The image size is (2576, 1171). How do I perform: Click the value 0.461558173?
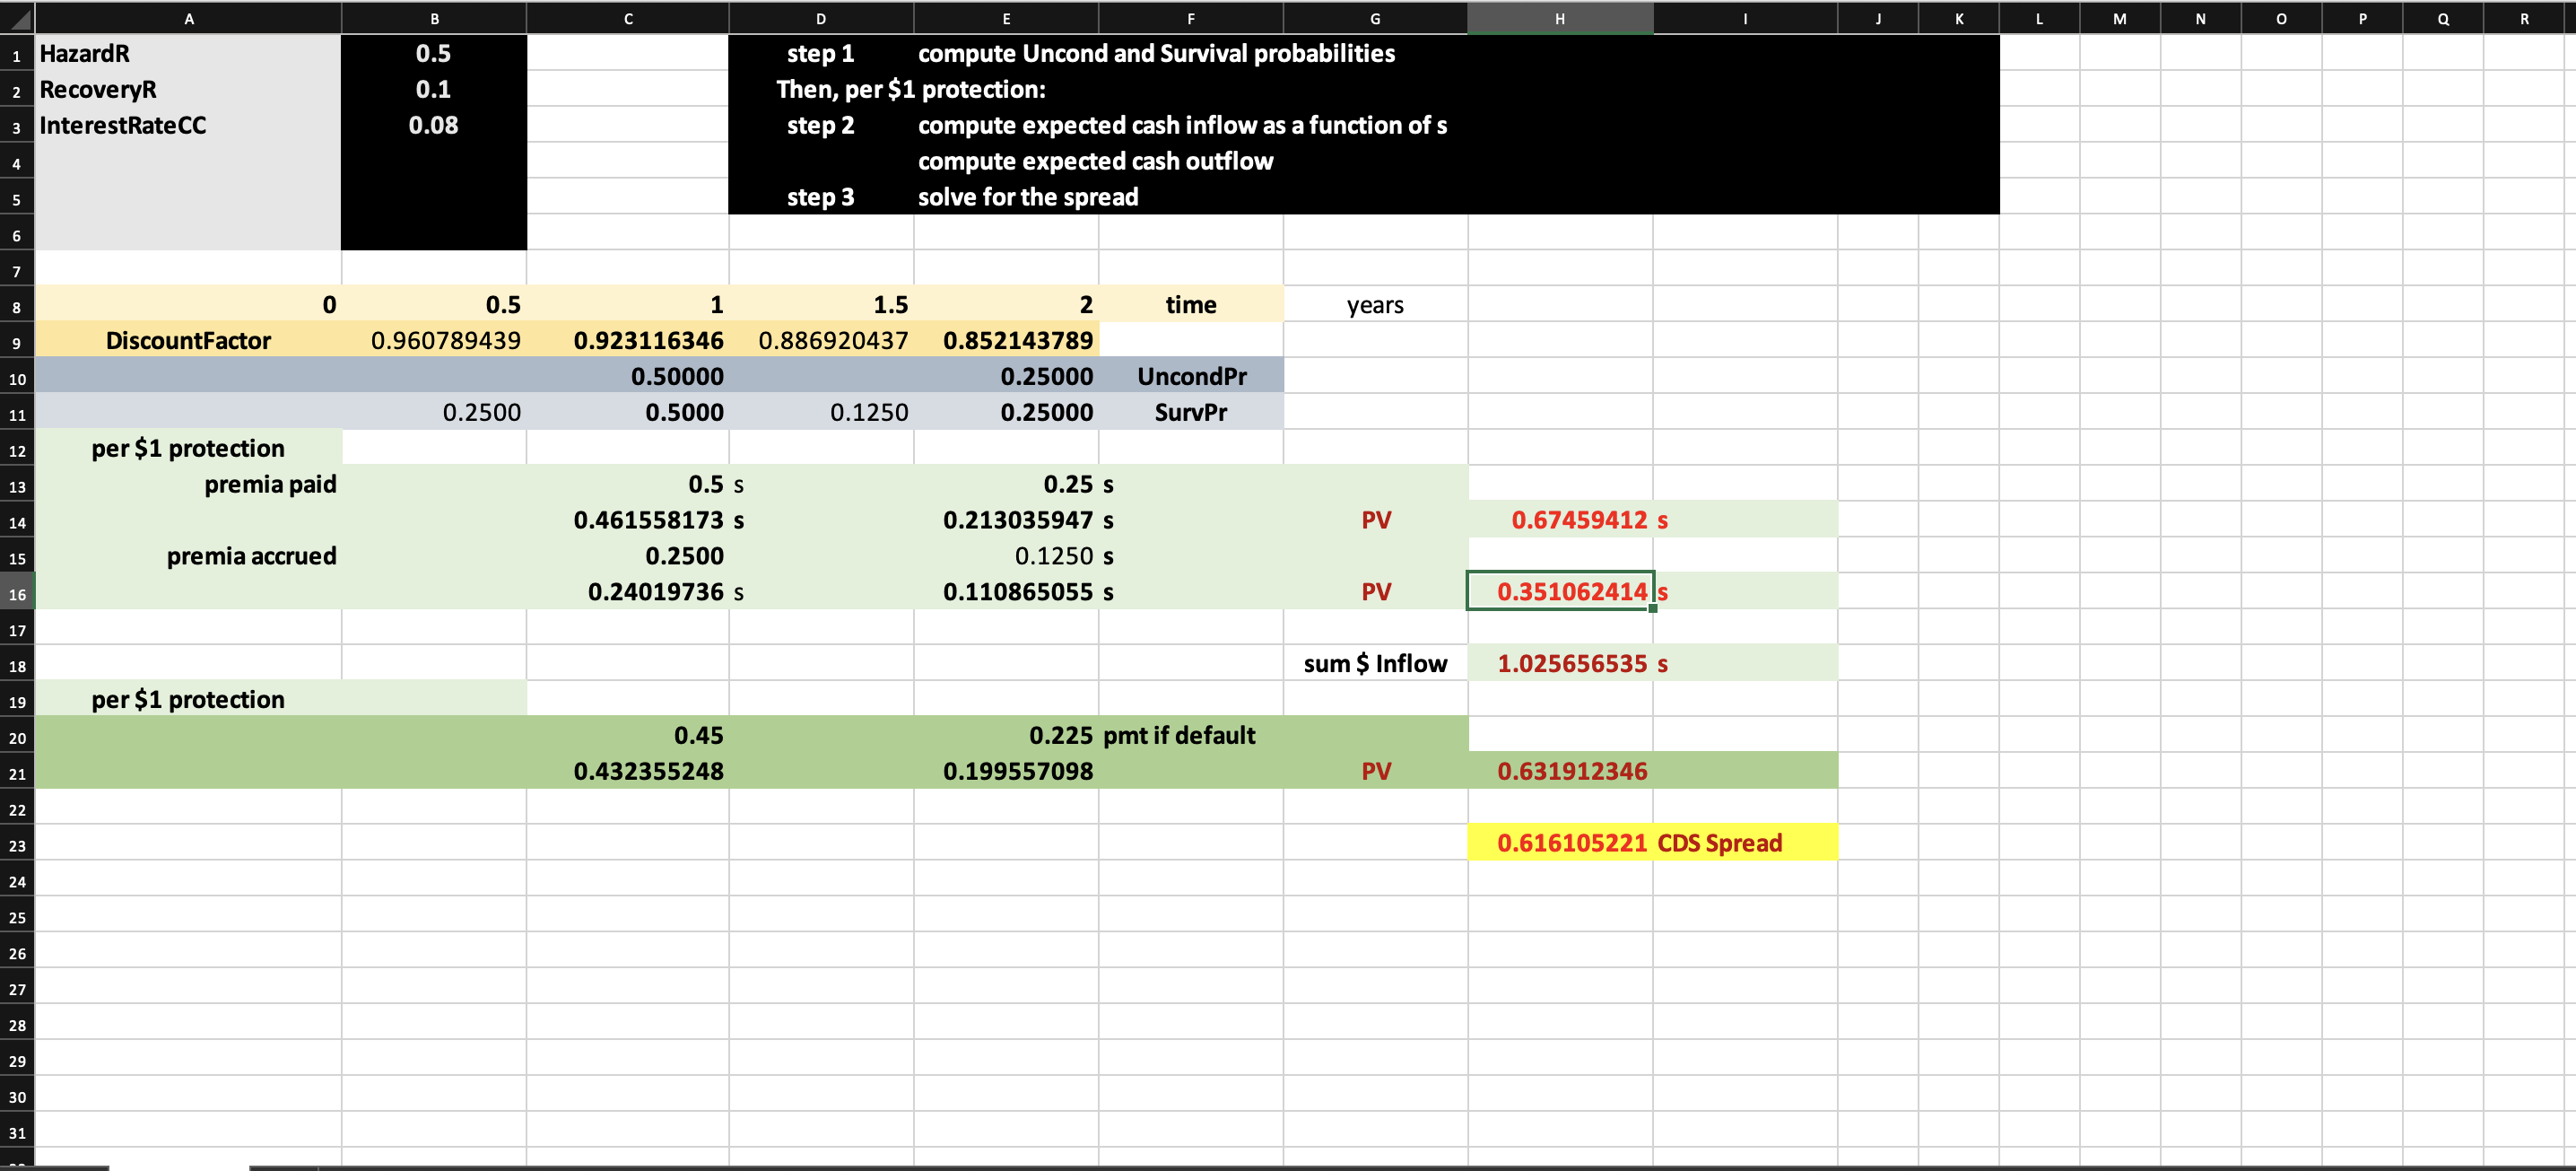[627, 520]
